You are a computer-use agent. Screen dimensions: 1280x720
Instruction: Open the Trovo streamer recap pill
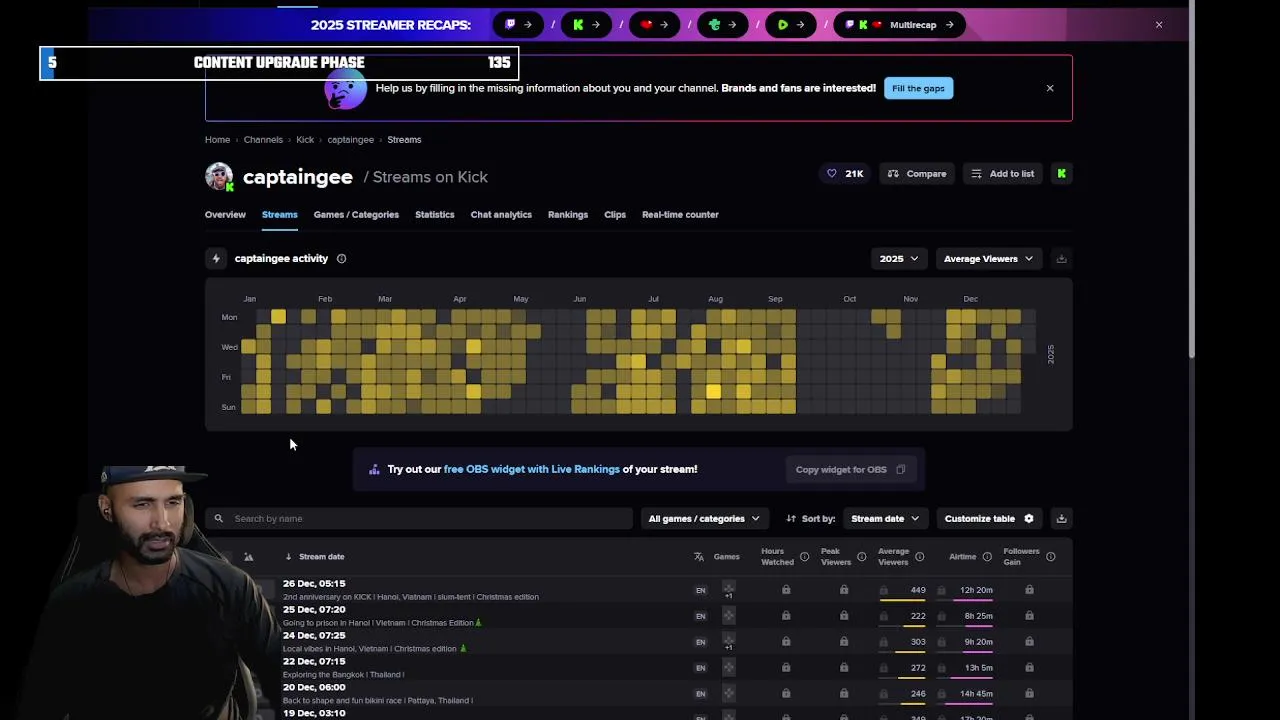pos(723,25)
